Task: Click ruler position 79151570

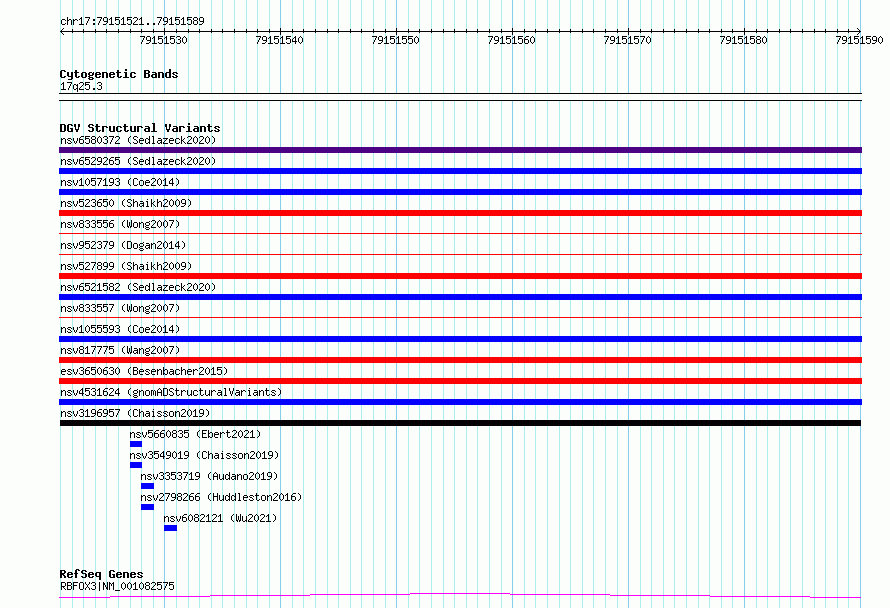Action: 628,40
